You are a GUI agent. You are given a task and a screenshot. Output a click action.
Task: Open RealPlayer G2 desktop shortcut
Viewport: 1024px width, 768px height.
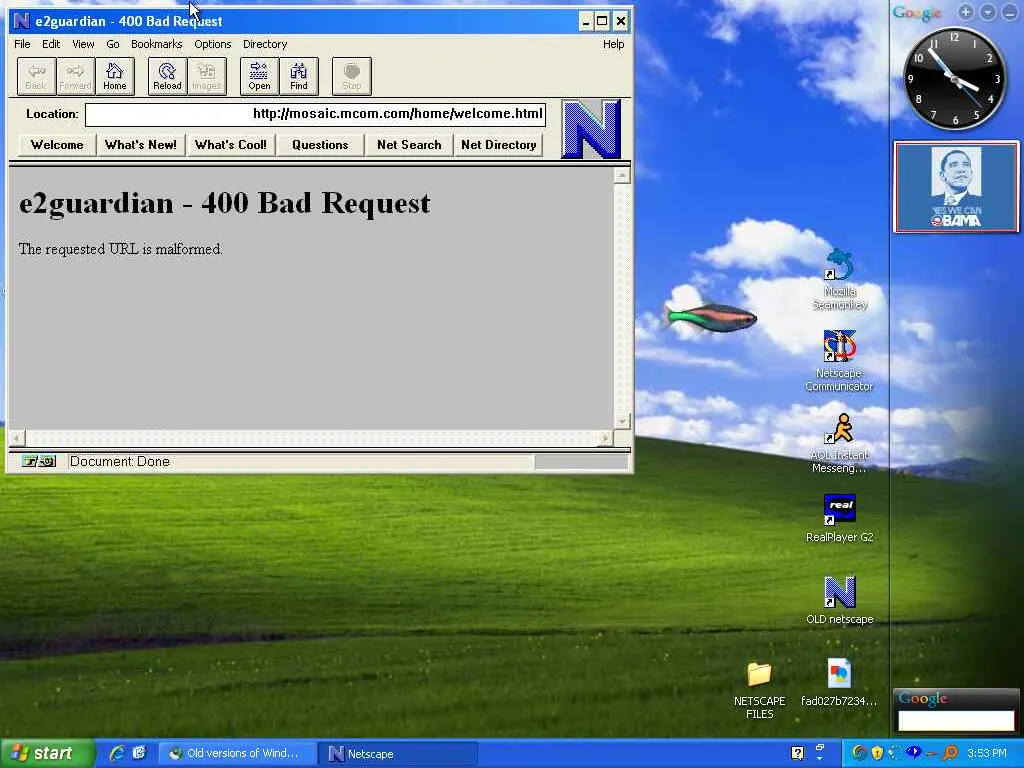839,519
